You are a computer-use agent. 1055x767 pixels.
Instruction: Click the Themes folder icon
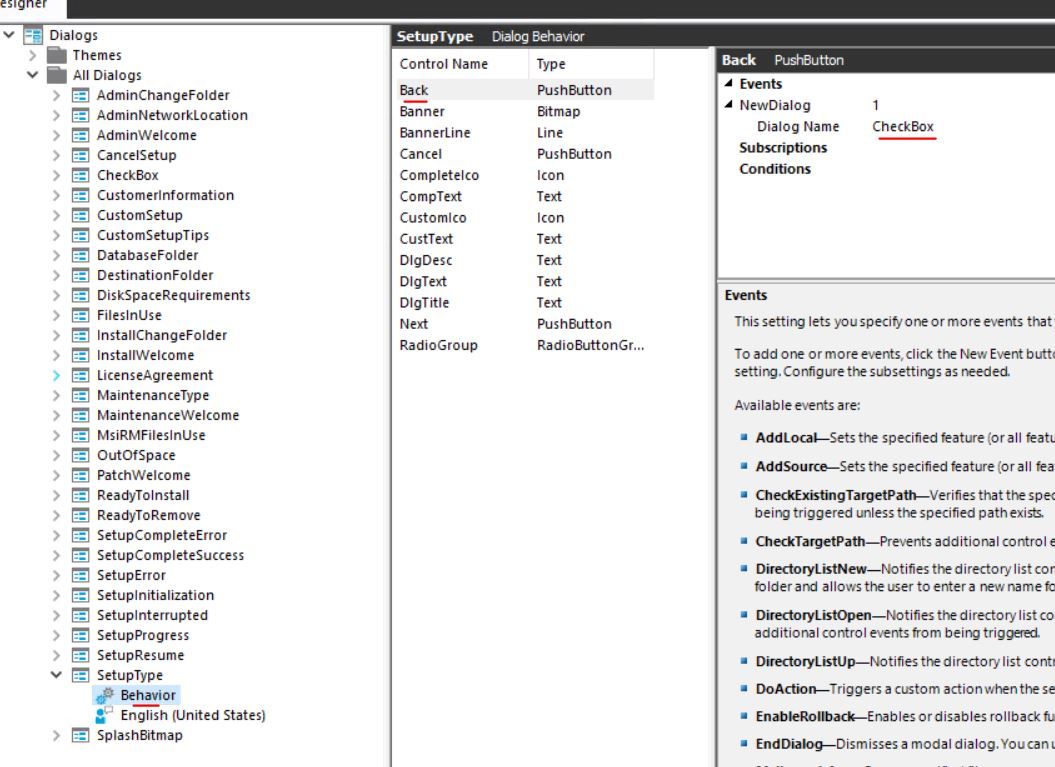[x=57, y=55]
